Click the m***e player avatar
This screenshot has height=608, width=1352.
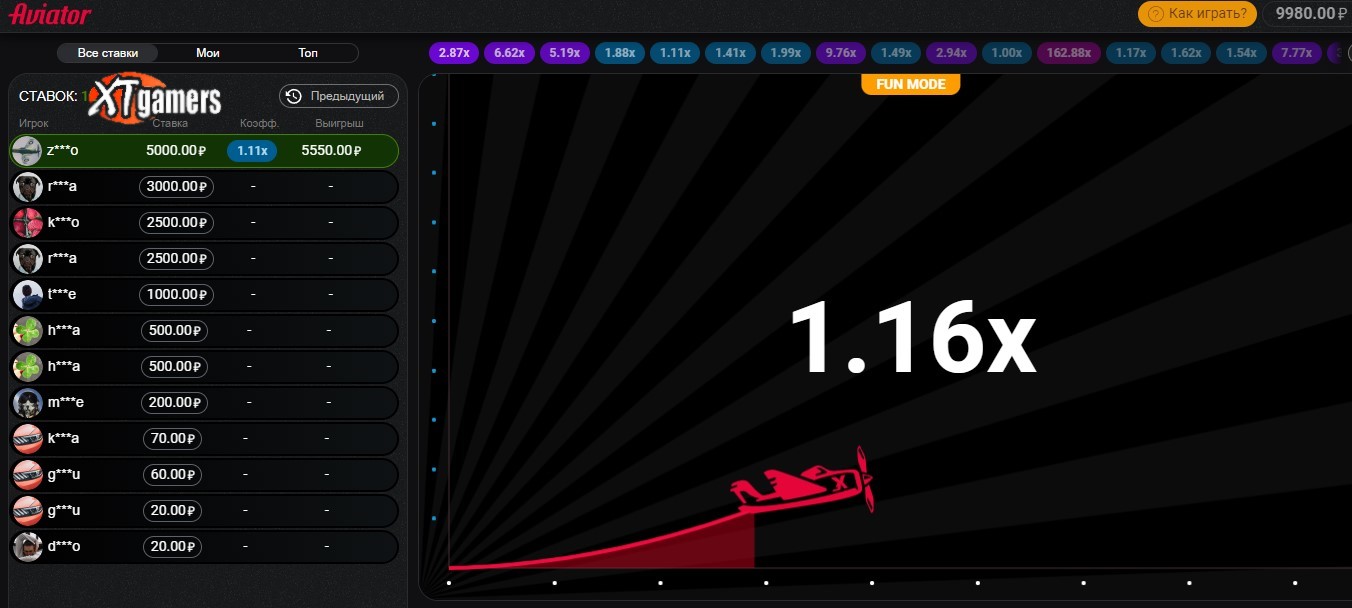click(x=27, y=402)
